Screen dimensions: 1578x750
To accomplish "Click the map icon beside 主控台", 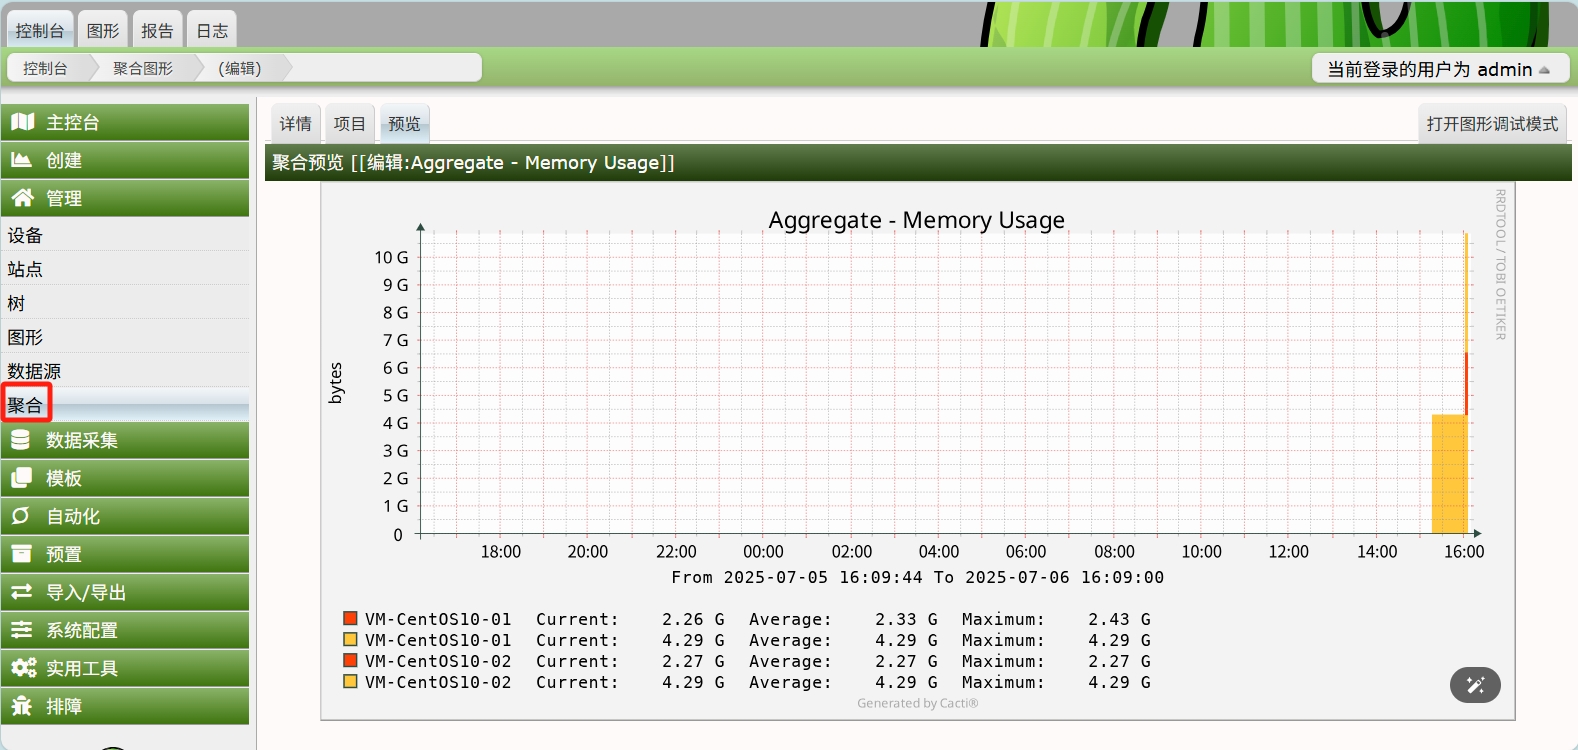I will pyautogui.click(x=22, y=122).
